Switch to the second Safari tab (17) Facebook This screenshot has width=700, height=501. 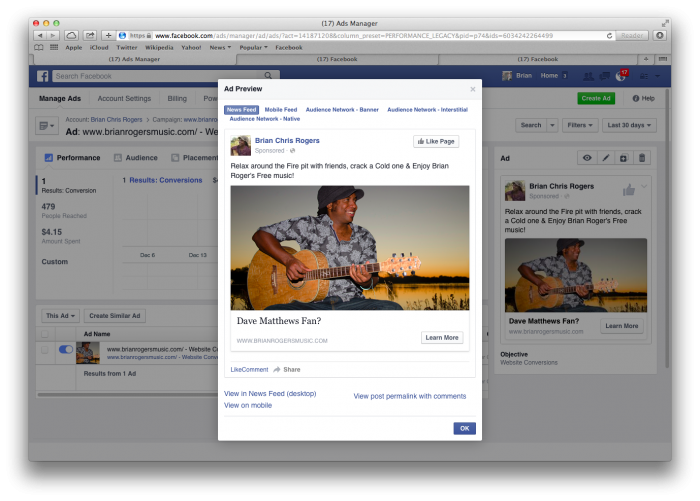coord(337,59)
